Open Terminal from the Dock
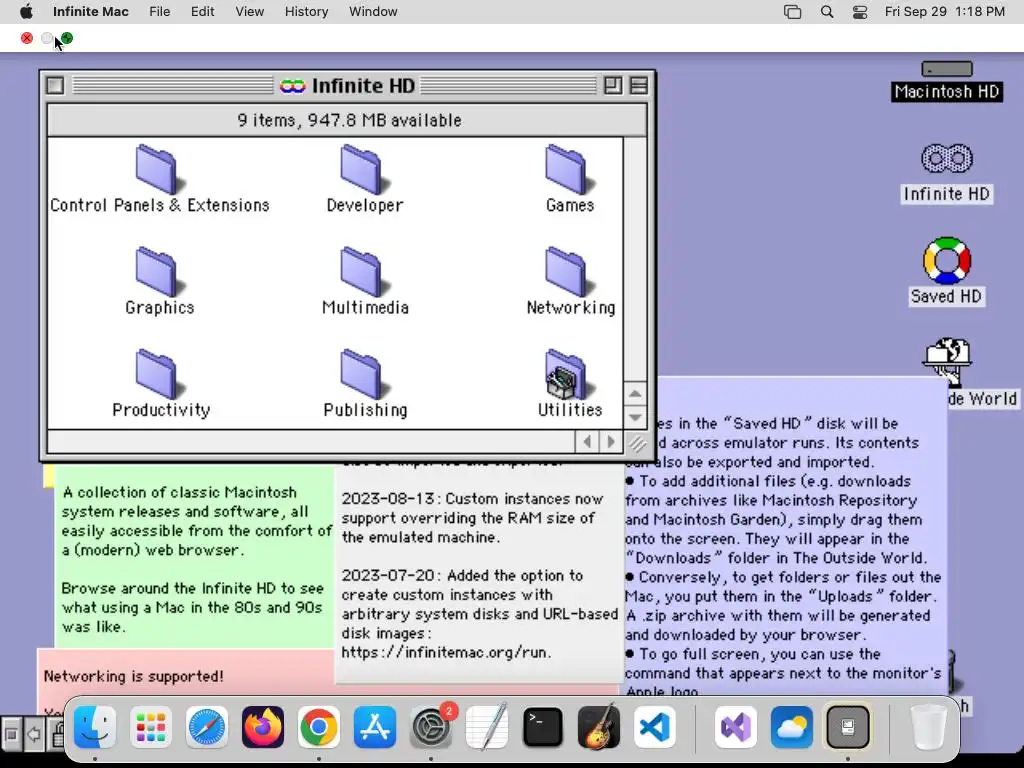 (x=543, y=727)
